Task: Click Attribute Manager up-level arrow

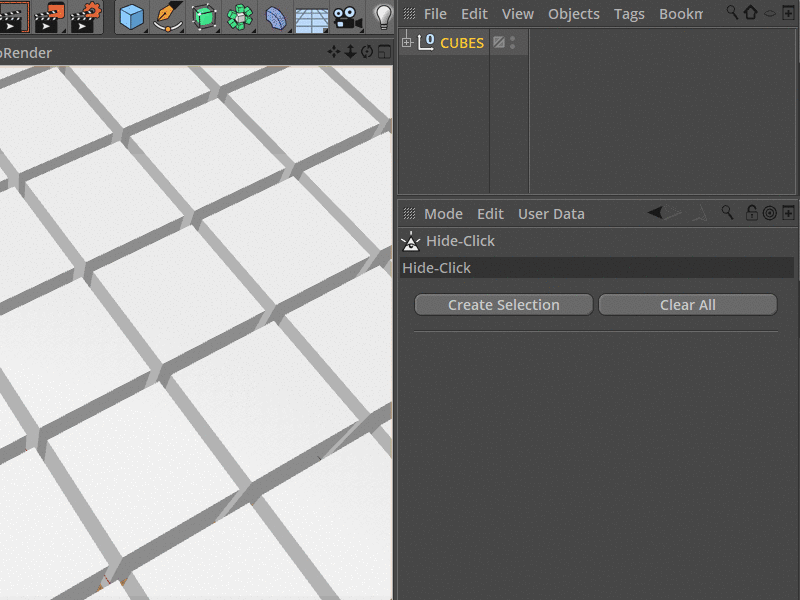Action: [701, 213]
